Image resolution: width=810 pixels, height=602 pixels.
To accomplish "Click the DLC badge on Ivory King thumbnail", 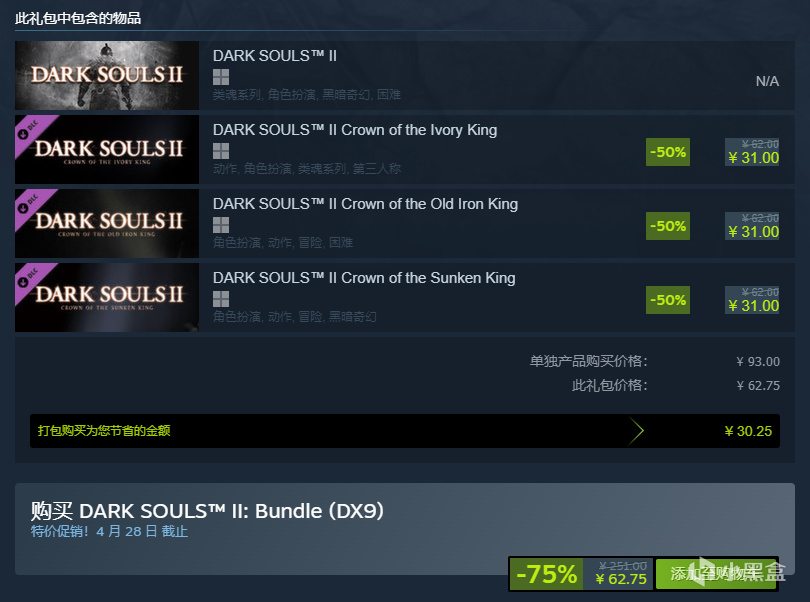I will [30, 130].
